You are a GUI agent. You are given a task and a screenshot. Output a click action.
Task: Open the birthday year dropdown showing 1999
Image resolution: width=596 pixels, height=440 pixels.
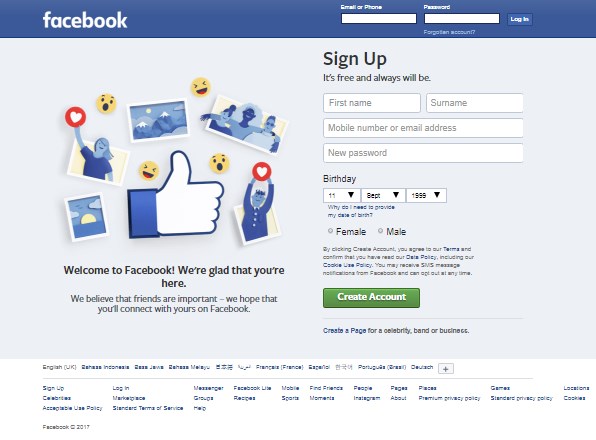(426, 195)
